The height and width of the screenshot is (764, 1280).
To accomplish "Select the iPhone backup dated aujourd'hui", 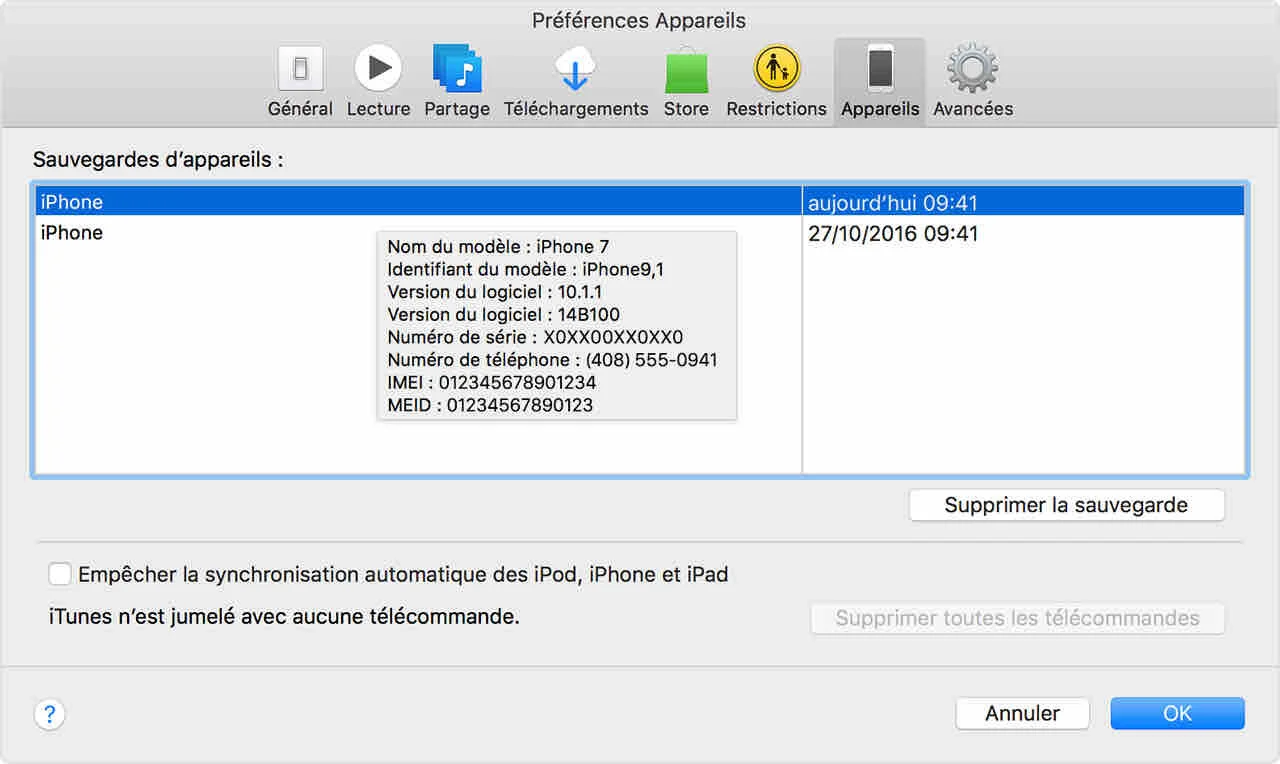I will click(640, 202).
